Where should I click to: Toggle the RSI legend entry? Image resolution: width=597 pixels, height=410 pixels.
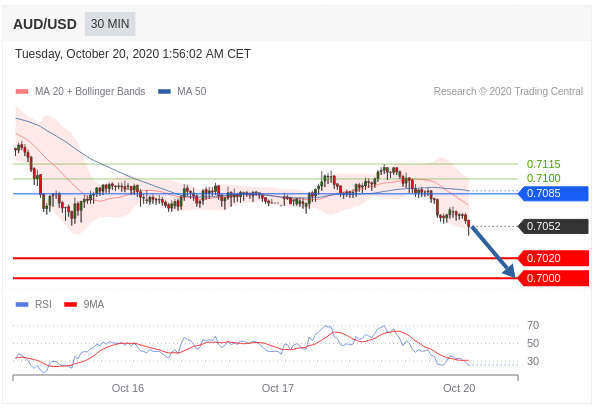(34, 304)
